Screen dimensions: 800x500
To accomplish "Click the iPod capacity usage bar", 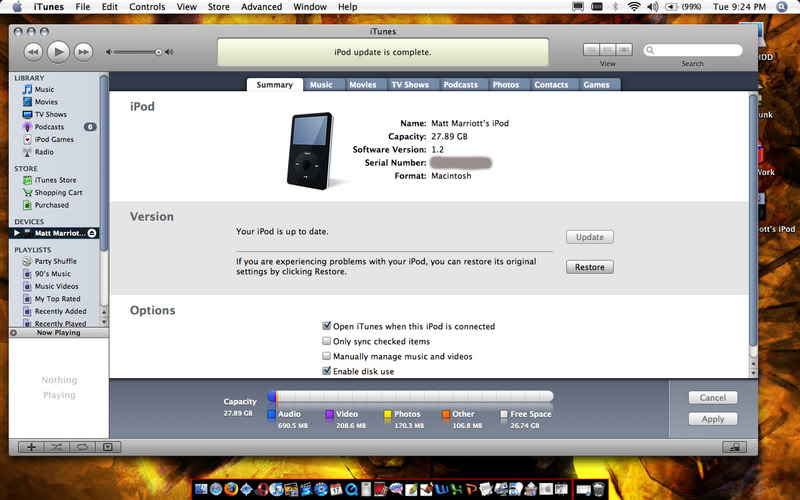I will pos(411,396).
